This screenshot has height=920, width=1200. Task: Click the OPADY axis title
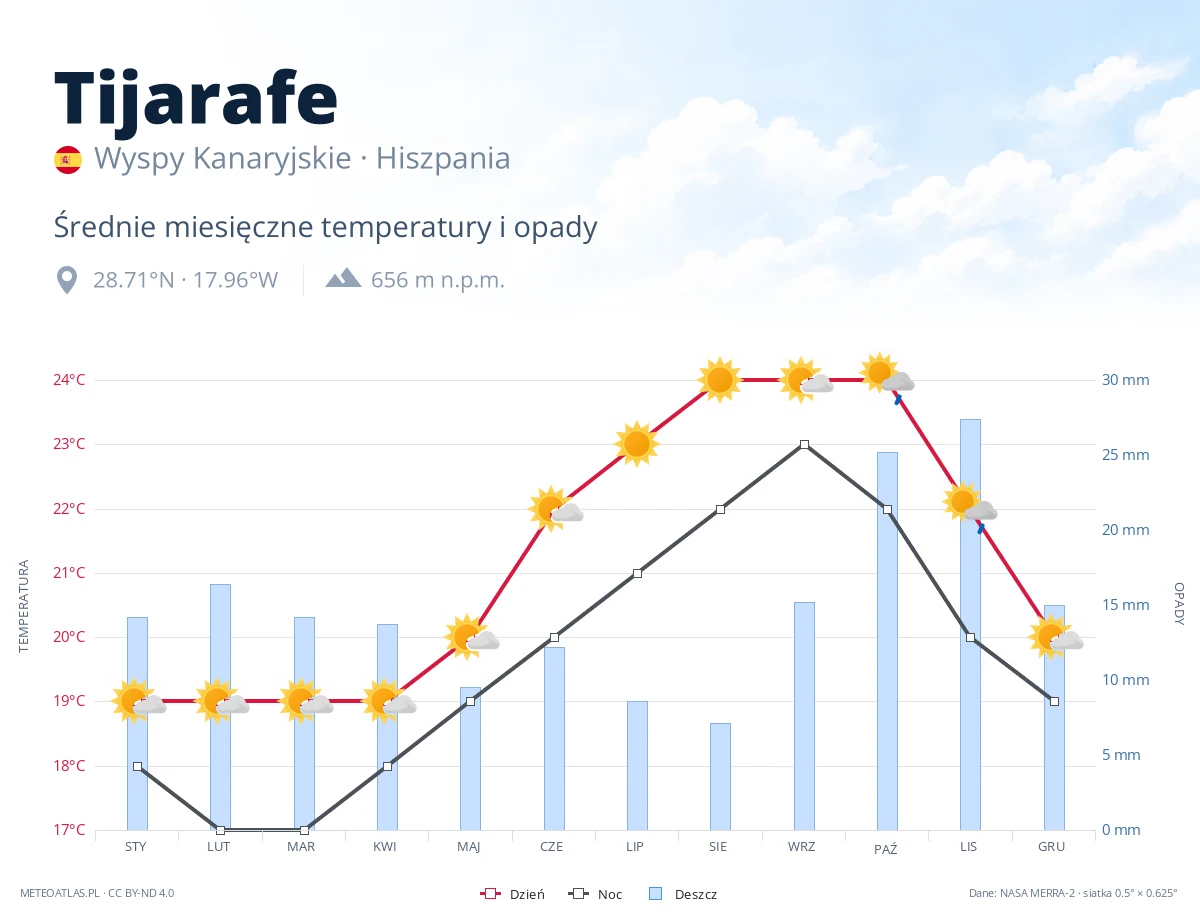click(x=1179, y=604)
